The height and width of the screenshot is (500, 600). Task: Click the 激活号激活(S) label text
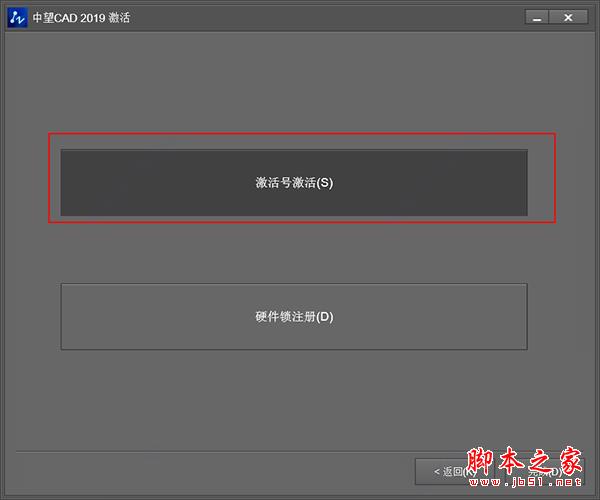point(294,182)
